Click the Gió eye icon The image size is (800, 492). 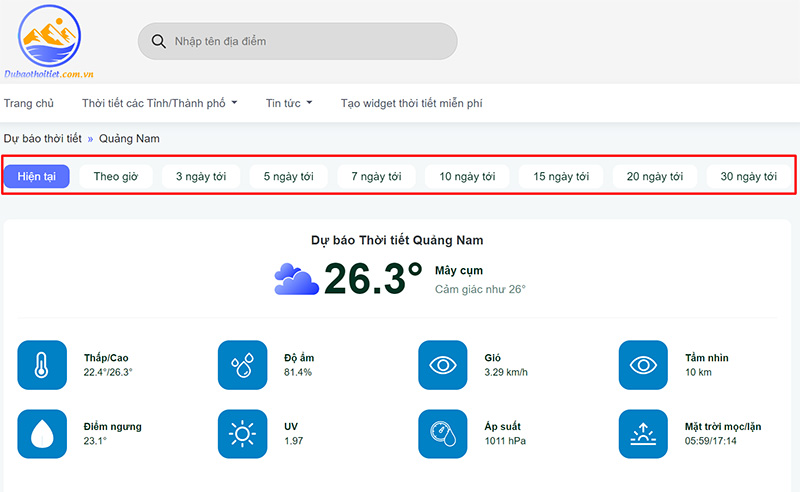tap(443, 365)
